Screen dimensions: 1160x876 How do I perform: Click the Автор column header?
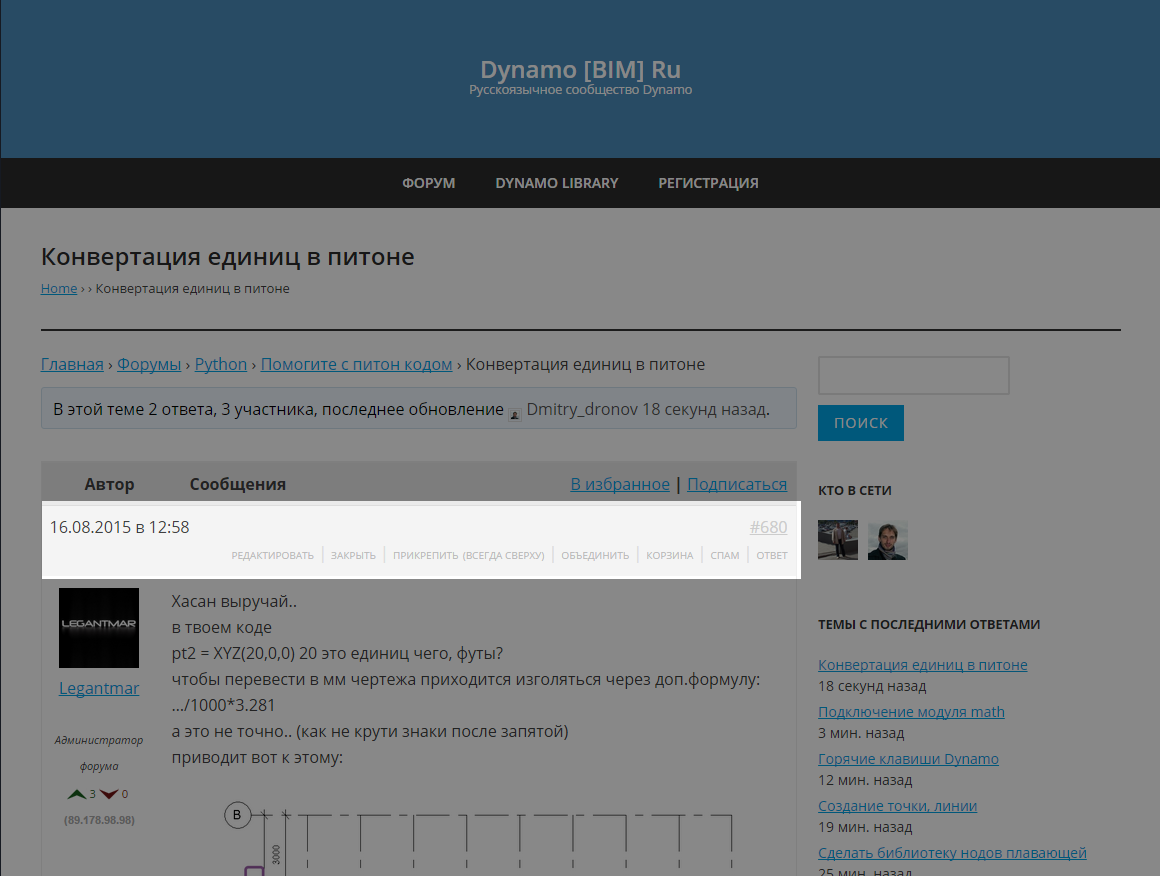(x=109, y=484)
